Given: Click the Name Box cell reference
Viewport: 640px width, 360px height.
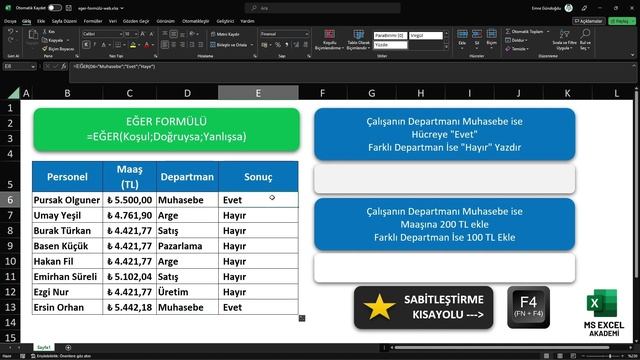Looking at the screenshot, I should tap(19, 66).
